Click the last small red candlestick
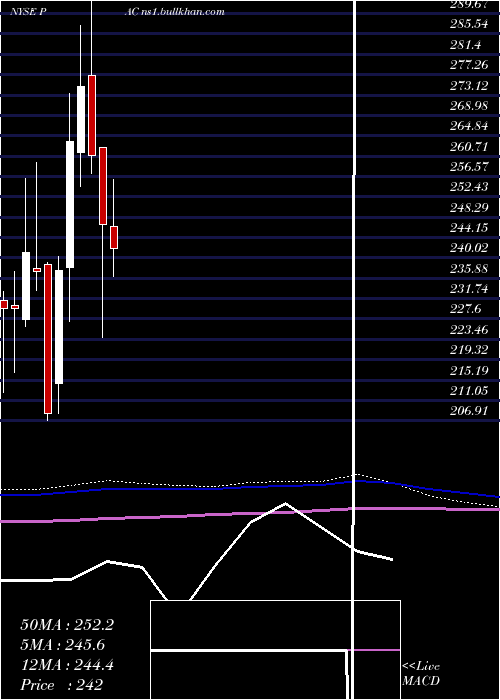The width and height of the screenshot is (500, 700). coord(114,238)
